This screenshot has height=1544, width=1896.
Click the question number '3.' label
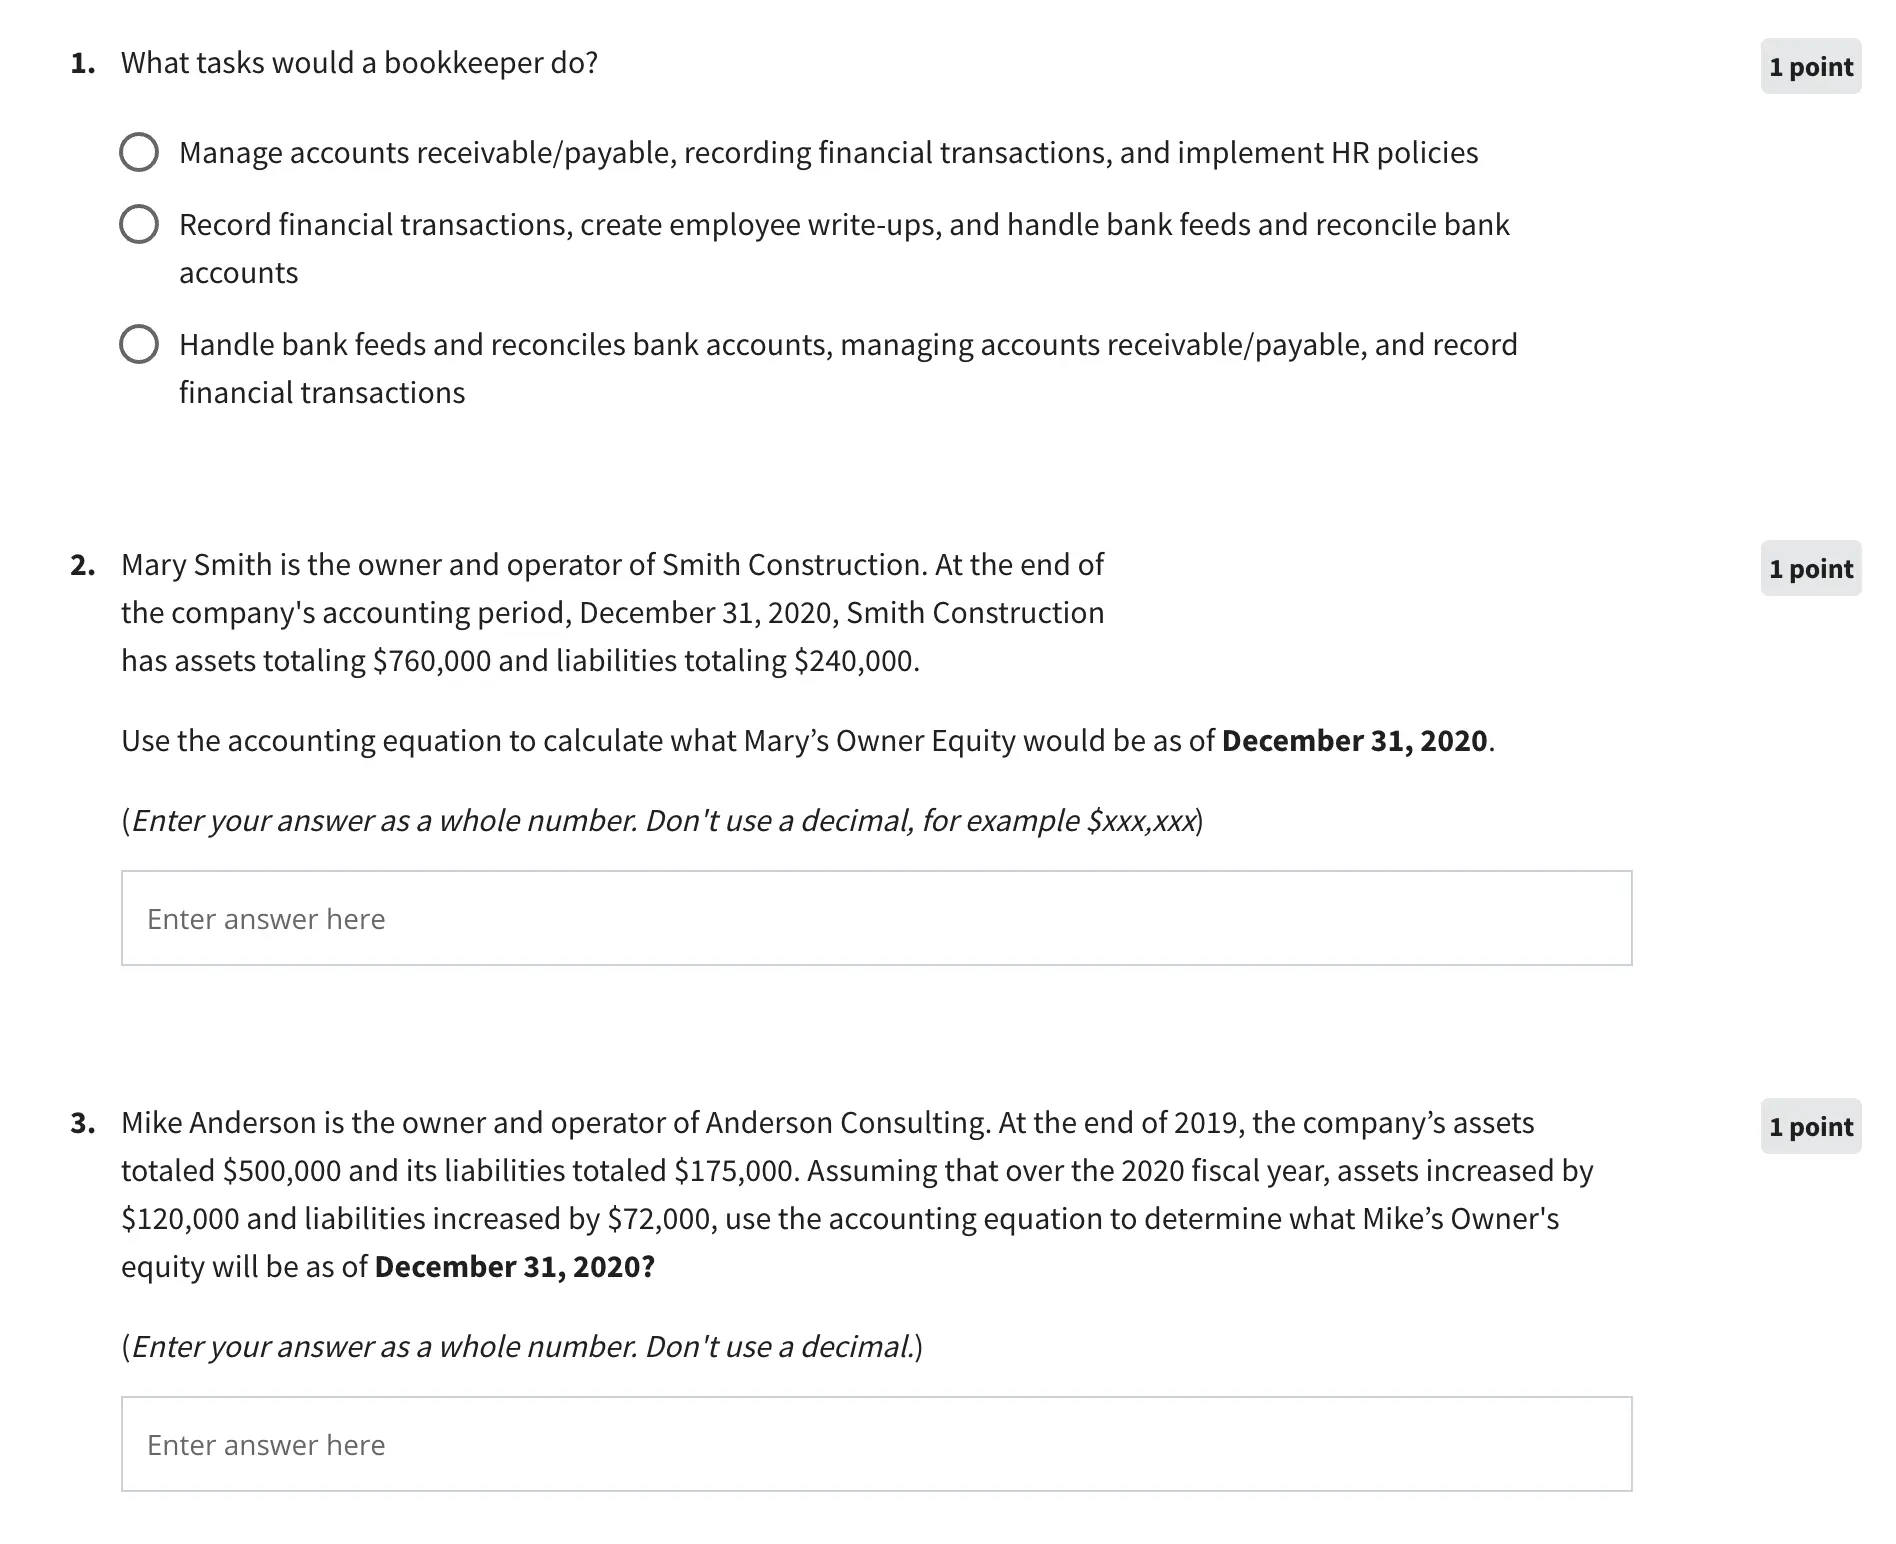[x=83, y=1123]
